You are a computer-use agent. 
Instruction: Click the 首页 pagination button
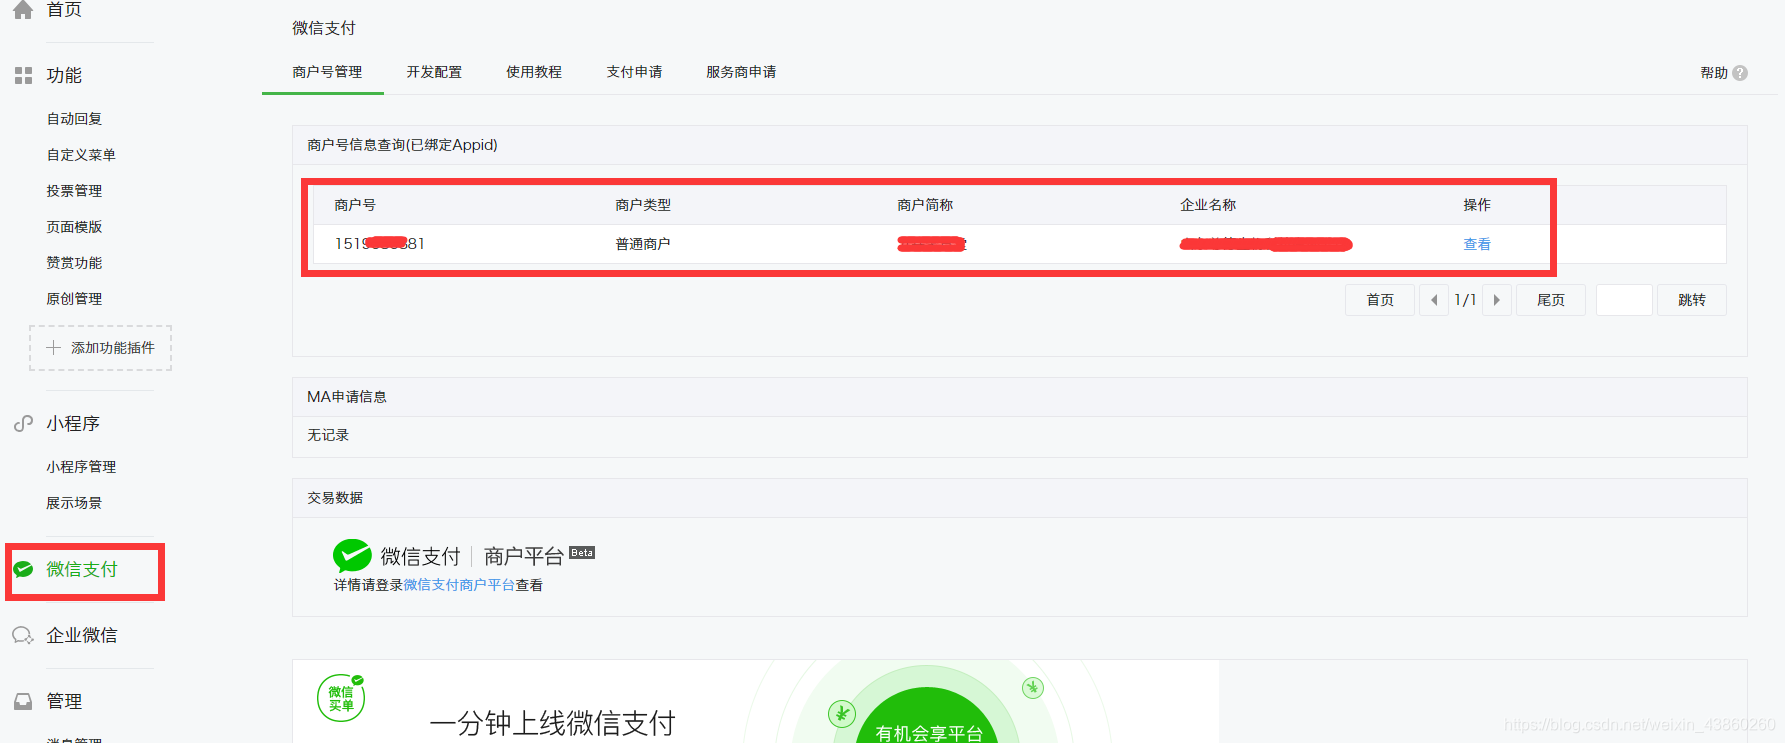[x=1380, y=300]
